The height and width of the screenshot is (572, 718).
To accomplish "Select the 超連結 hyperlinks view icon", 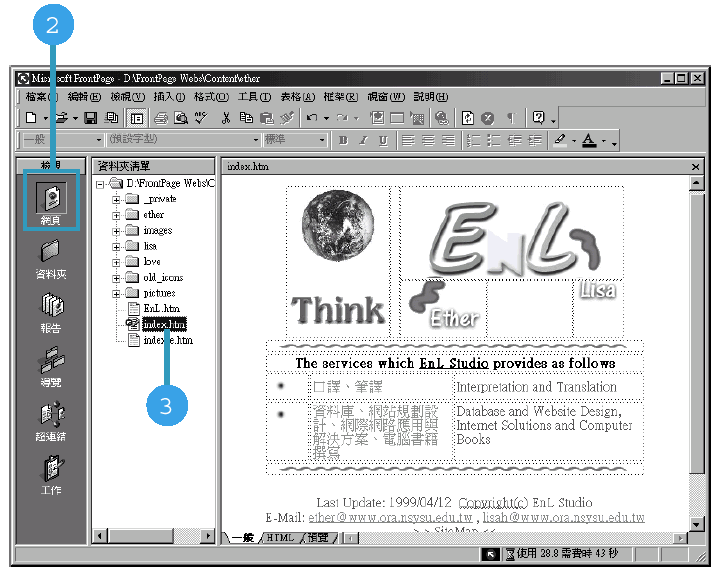I will point(51,421).
